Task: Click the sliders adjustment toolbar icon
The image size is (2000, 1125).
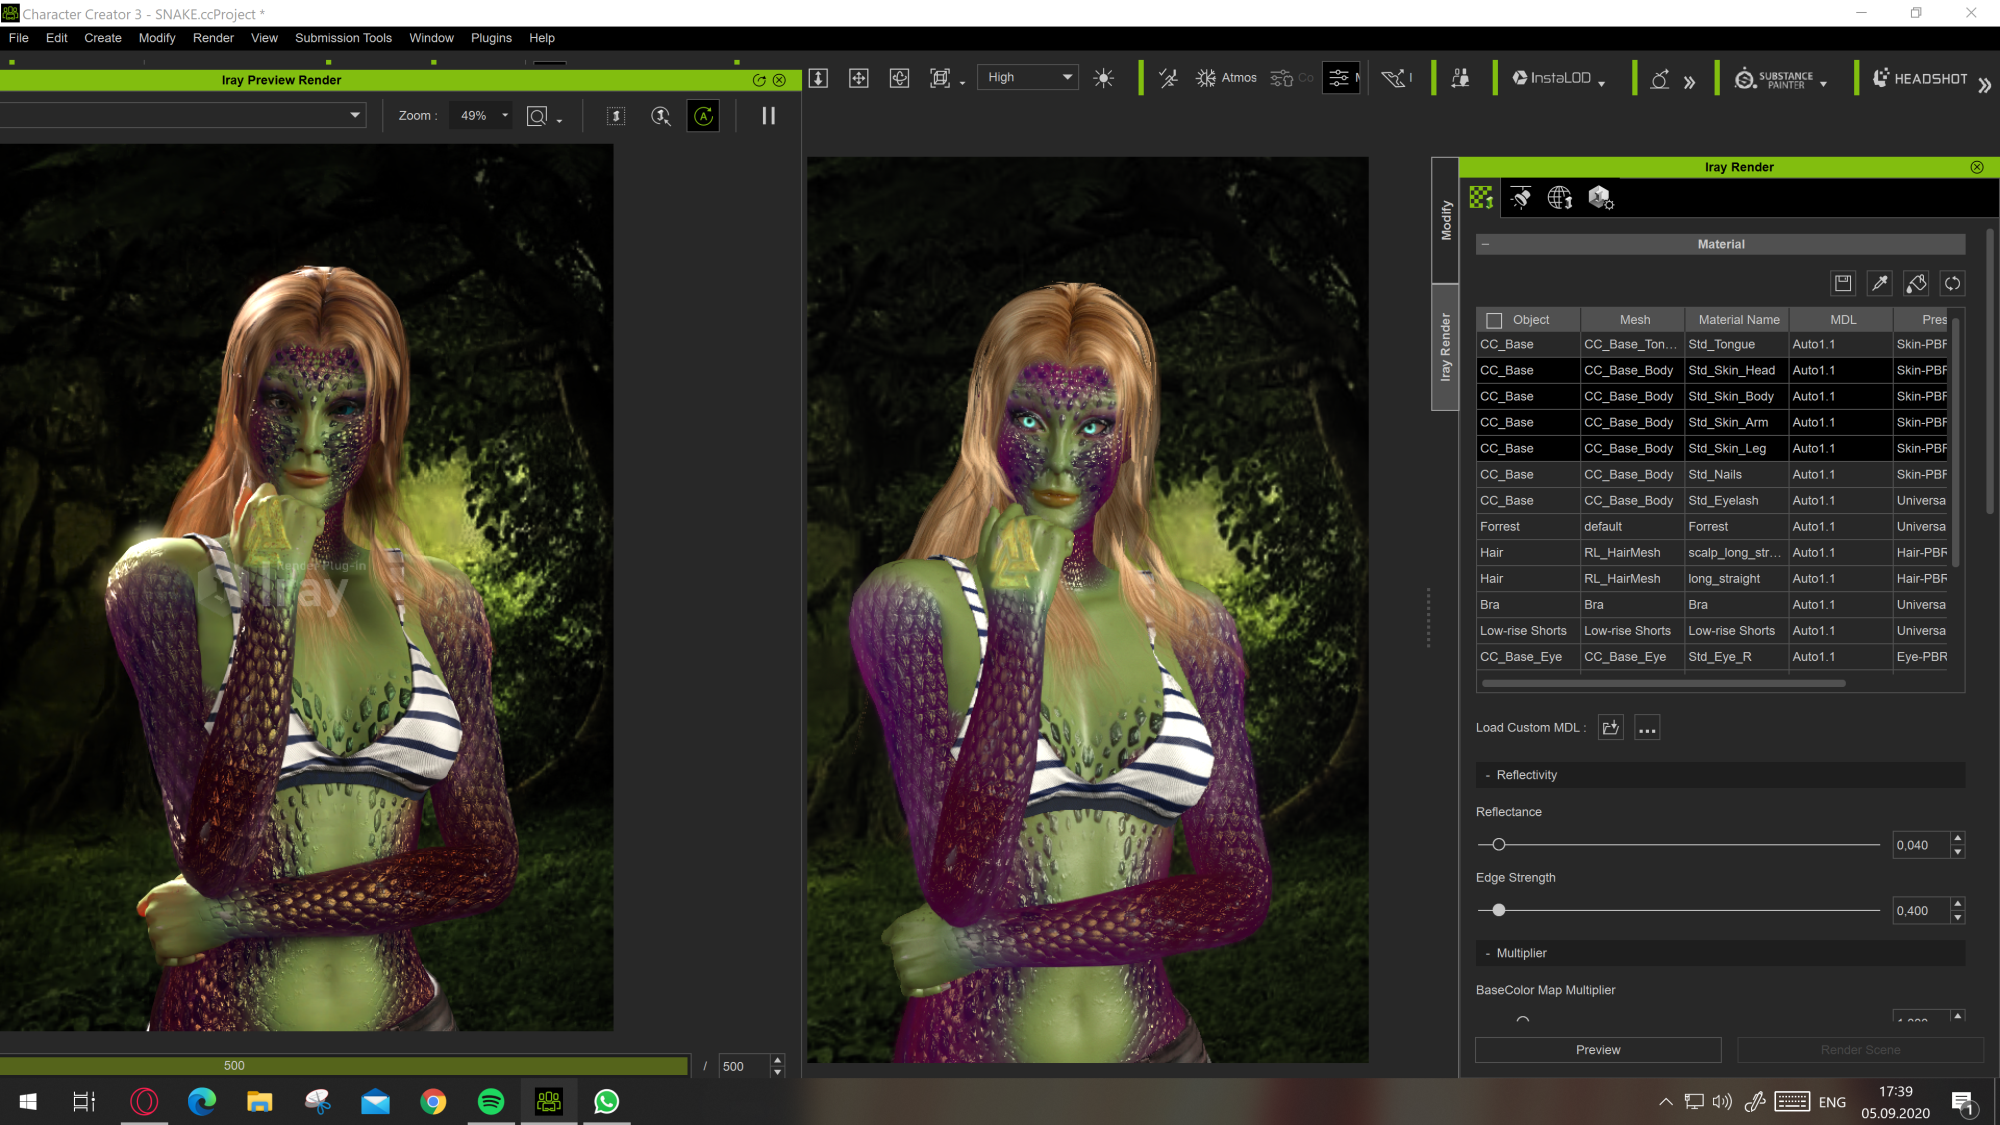Action: click(x=1339, y=78)
